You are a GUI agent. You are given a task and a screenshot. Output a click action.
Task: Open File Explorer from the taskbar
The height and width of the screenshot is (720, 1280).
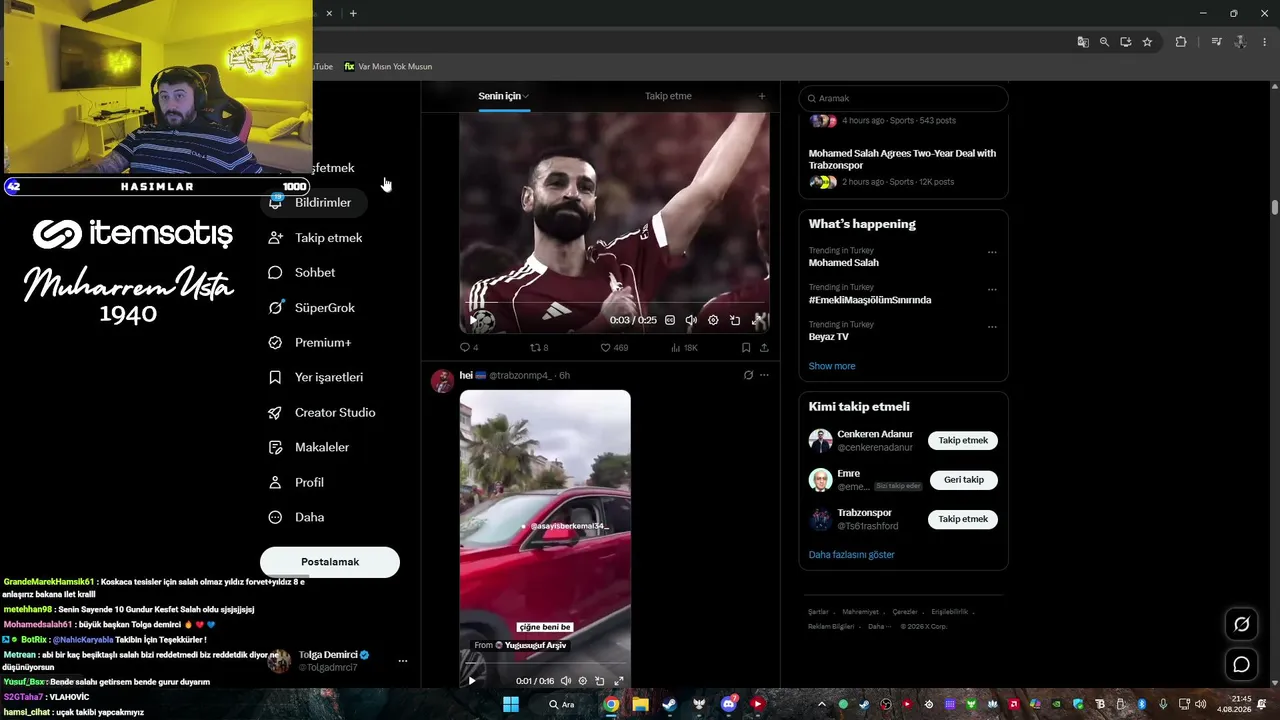coord(640,704)
